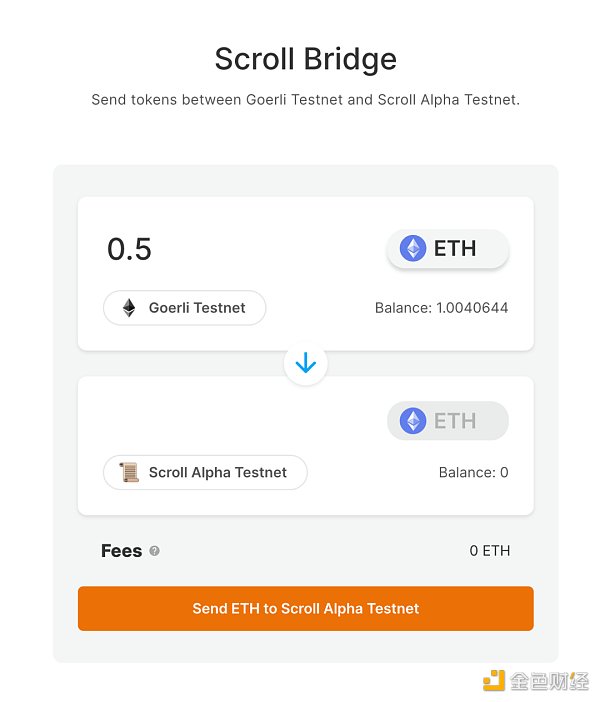Click the blue swap direction arrow
600x702 pixels.
click(x=306, y=364)
